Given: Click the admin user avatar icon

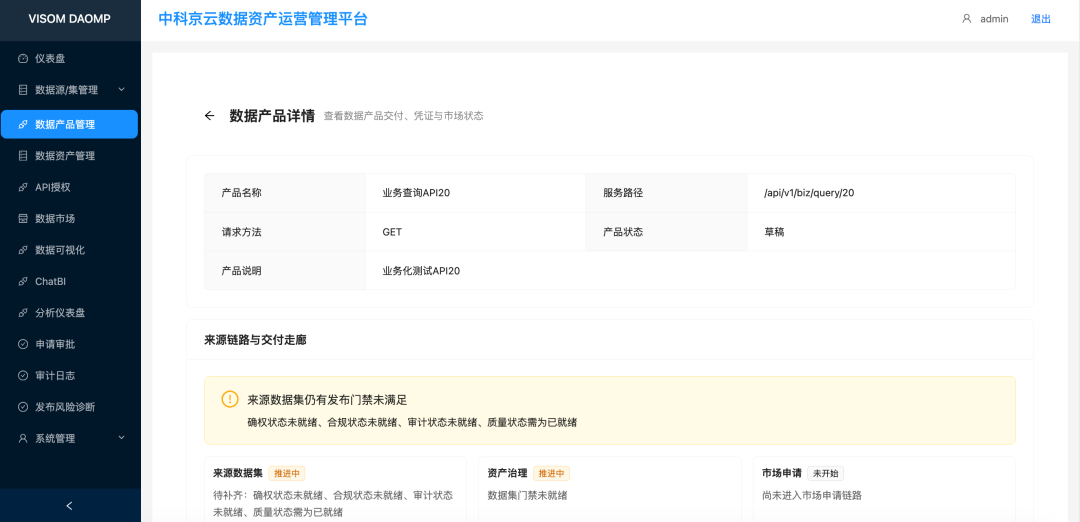Looking at the screenshot, I should (x=966, y=19).
